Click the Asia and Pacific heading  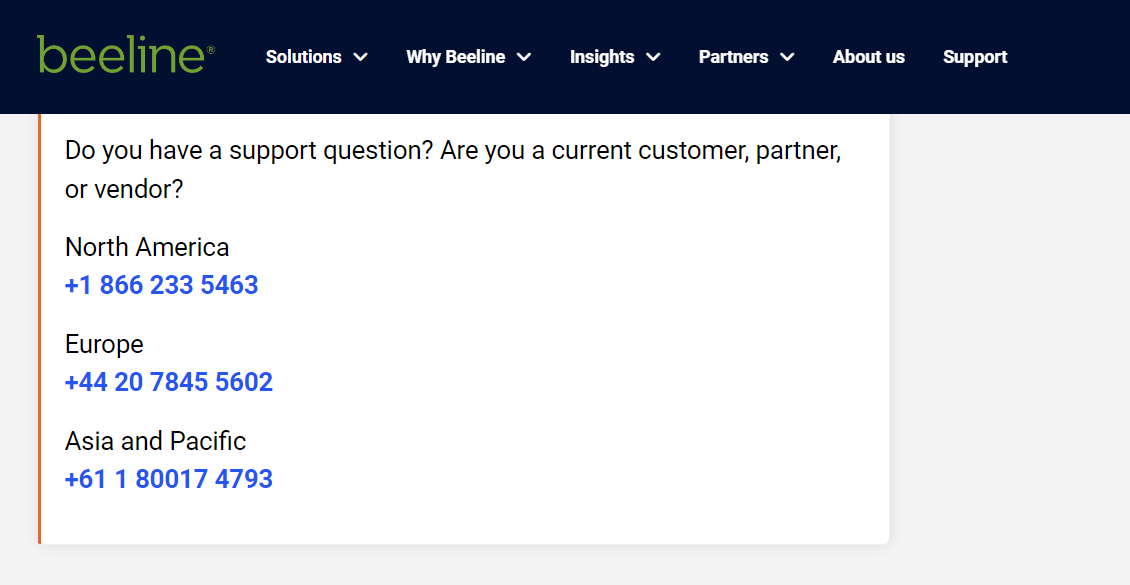click(155, 441)
